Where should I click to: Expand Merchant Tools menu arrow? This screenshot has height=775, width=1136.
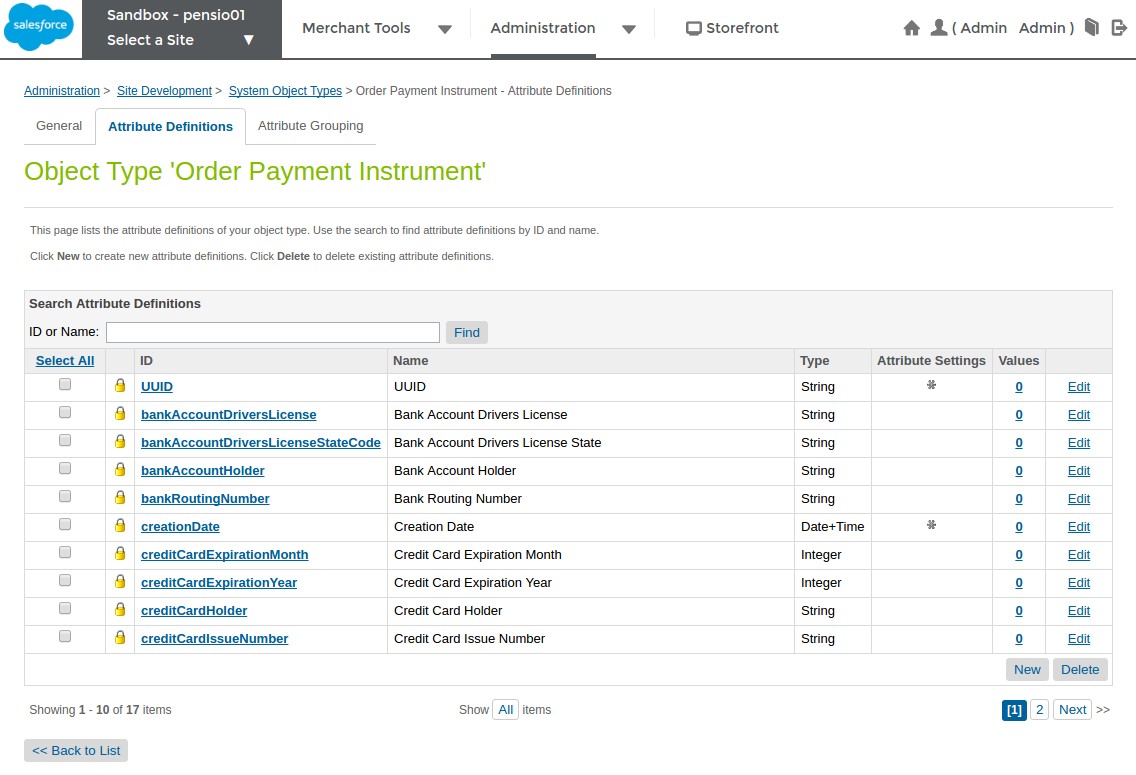point(445,30)
